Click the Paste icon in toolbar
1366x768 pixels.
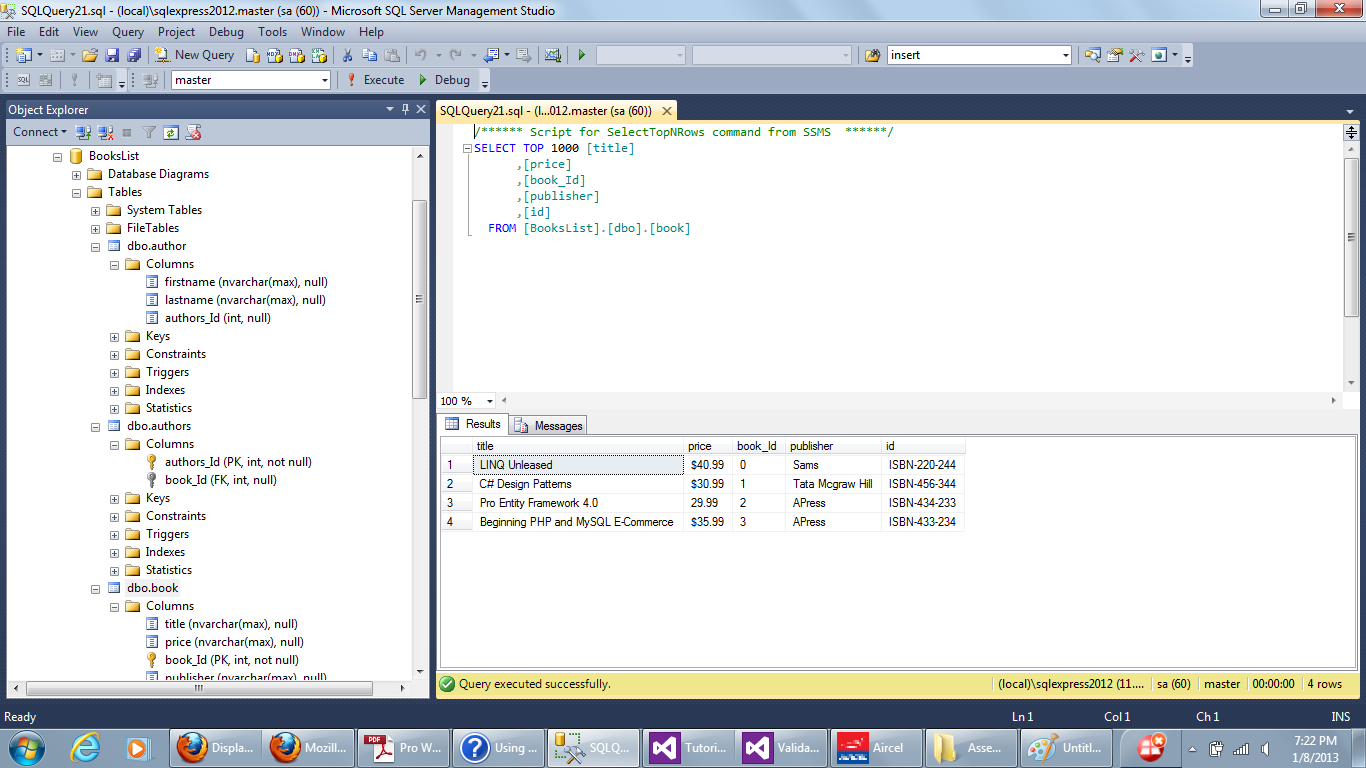[x=391, y=55]
